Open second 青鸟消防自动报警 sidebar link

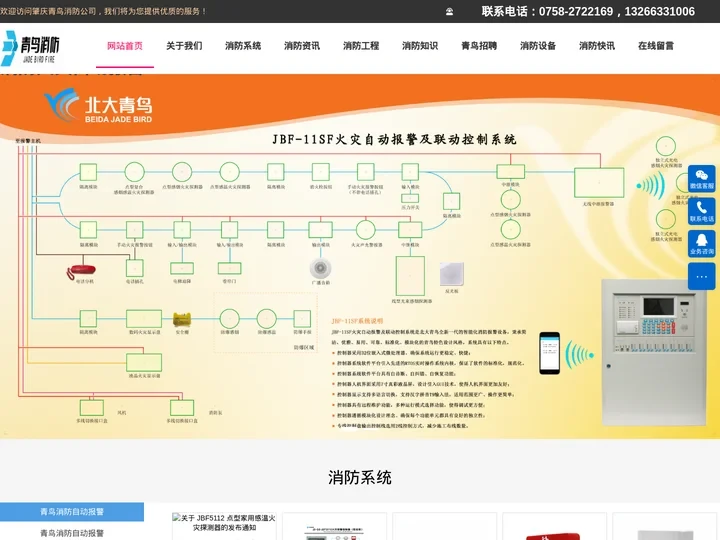(x=72, y=533)
